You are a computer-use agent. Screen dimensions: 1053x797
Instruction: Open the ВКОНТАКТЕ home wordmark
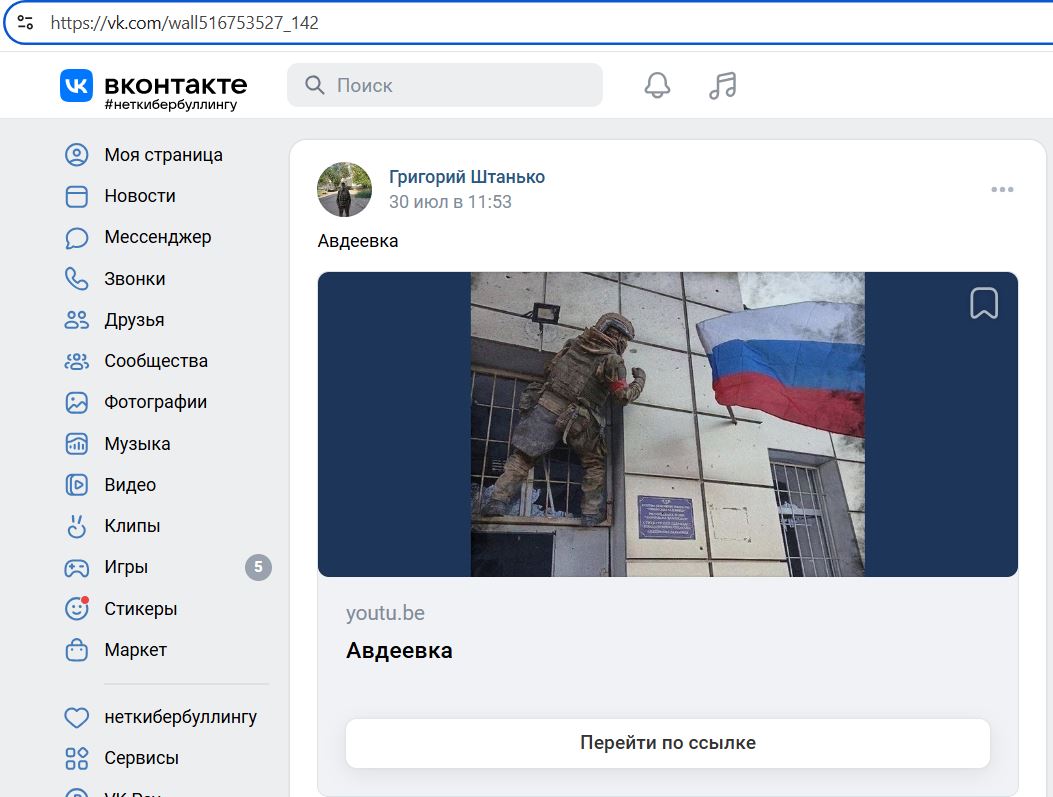[x=175, y=85]
